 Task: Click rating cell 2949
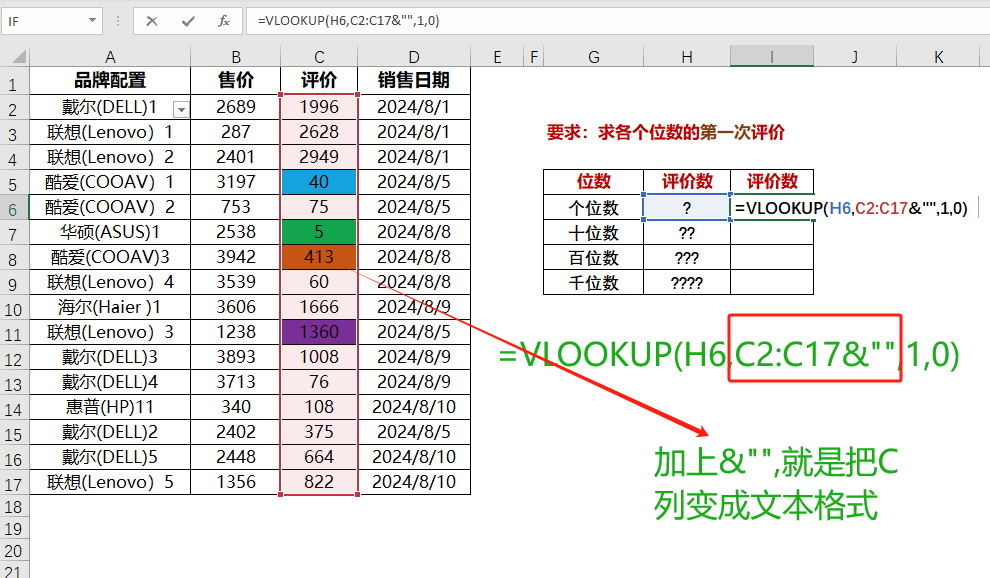pyautogui.click(x=319, y=157)
